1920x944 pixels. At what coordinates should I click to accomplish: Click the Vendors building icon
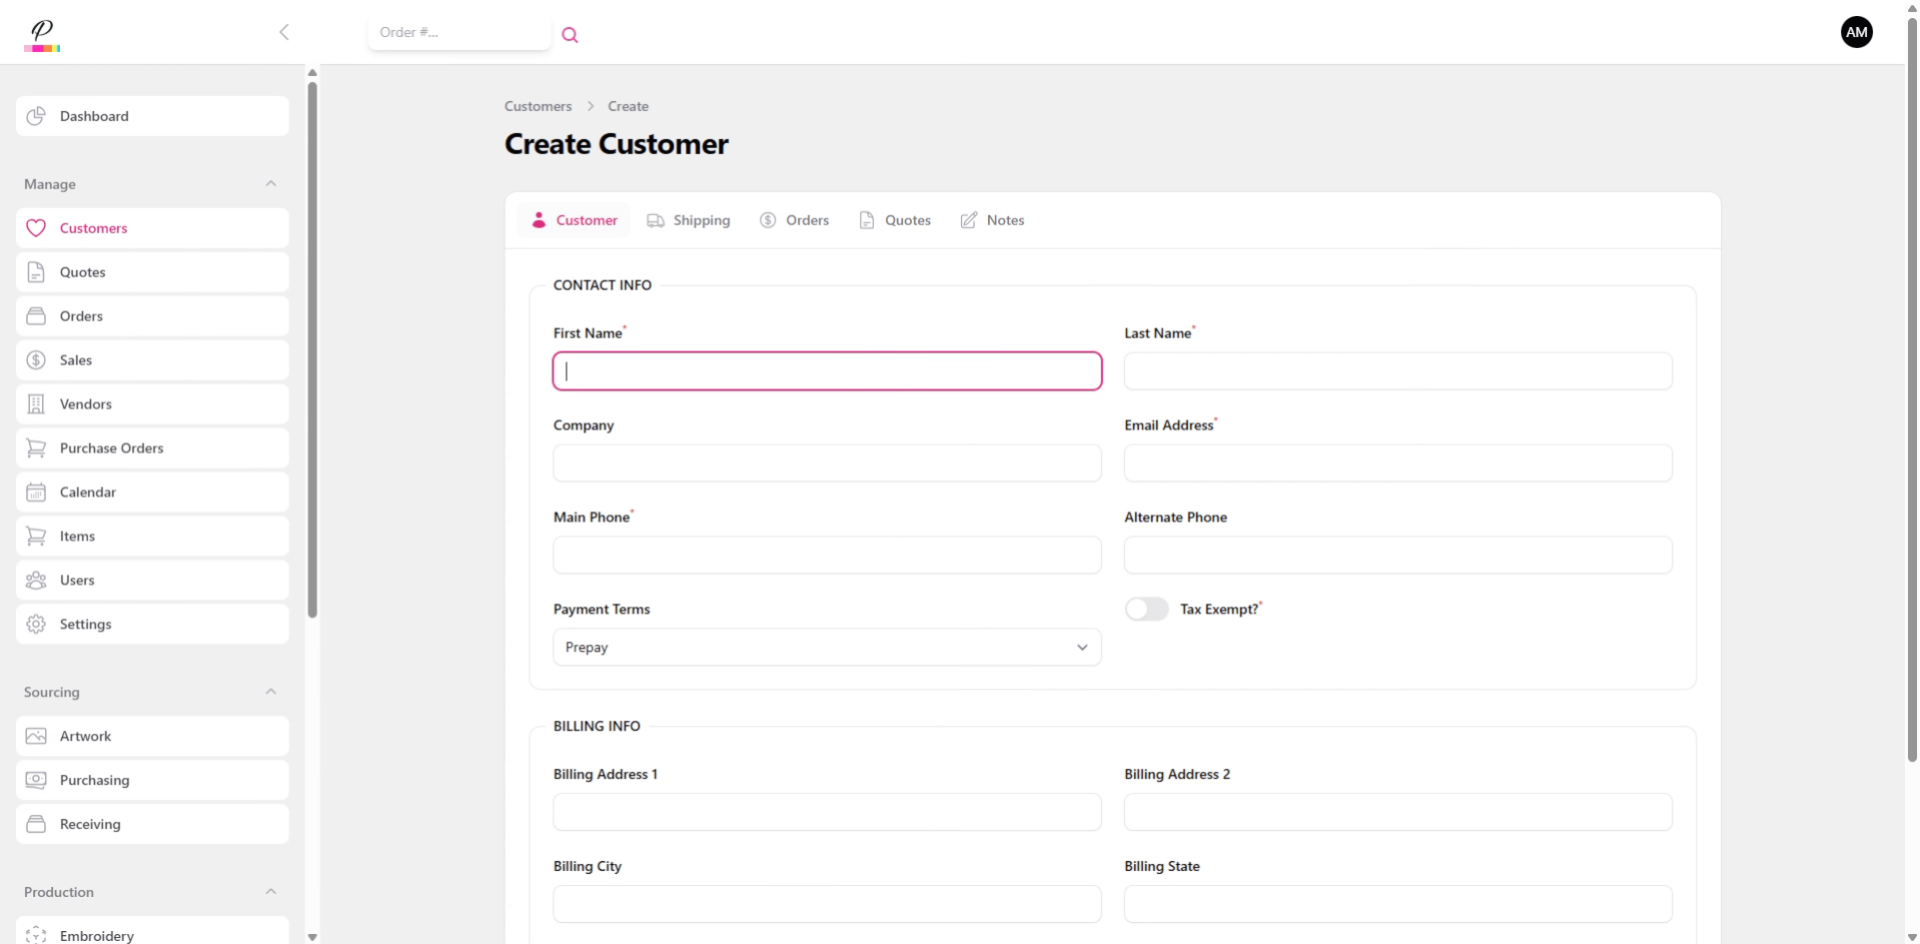[x=36, y=404]
